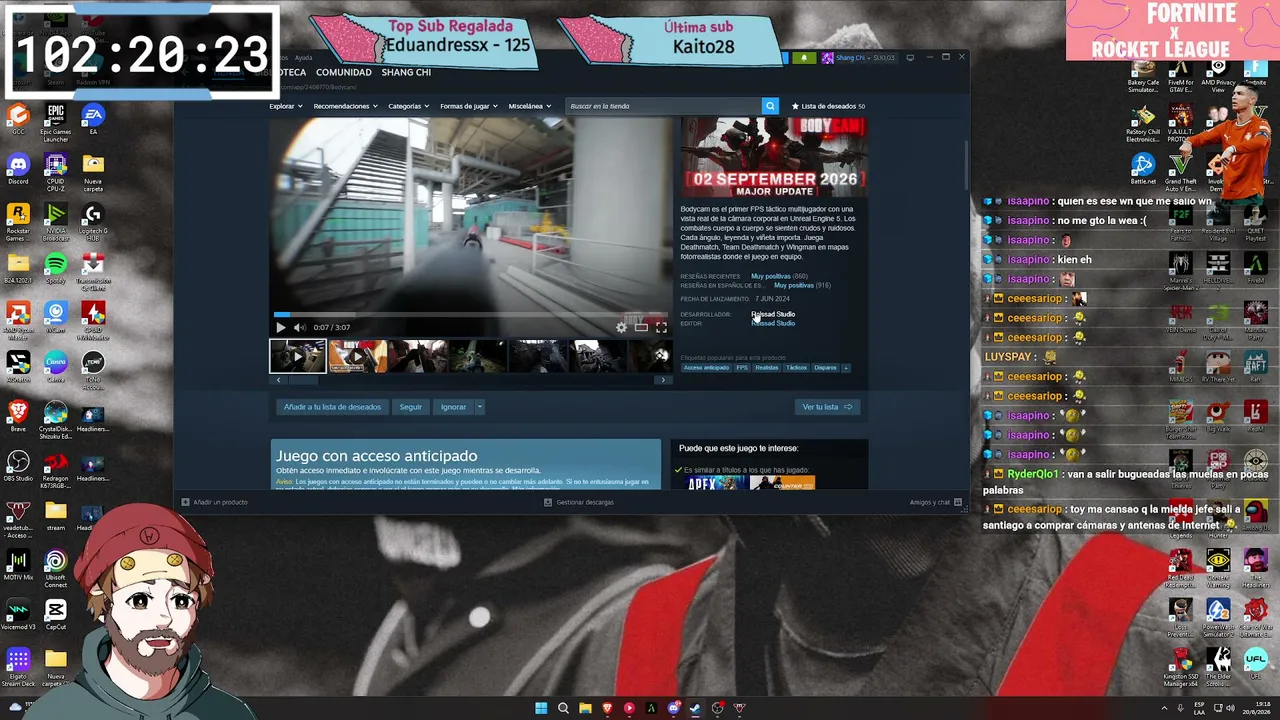Select the 'Acceso anticipado' tag

coord(706,368)
